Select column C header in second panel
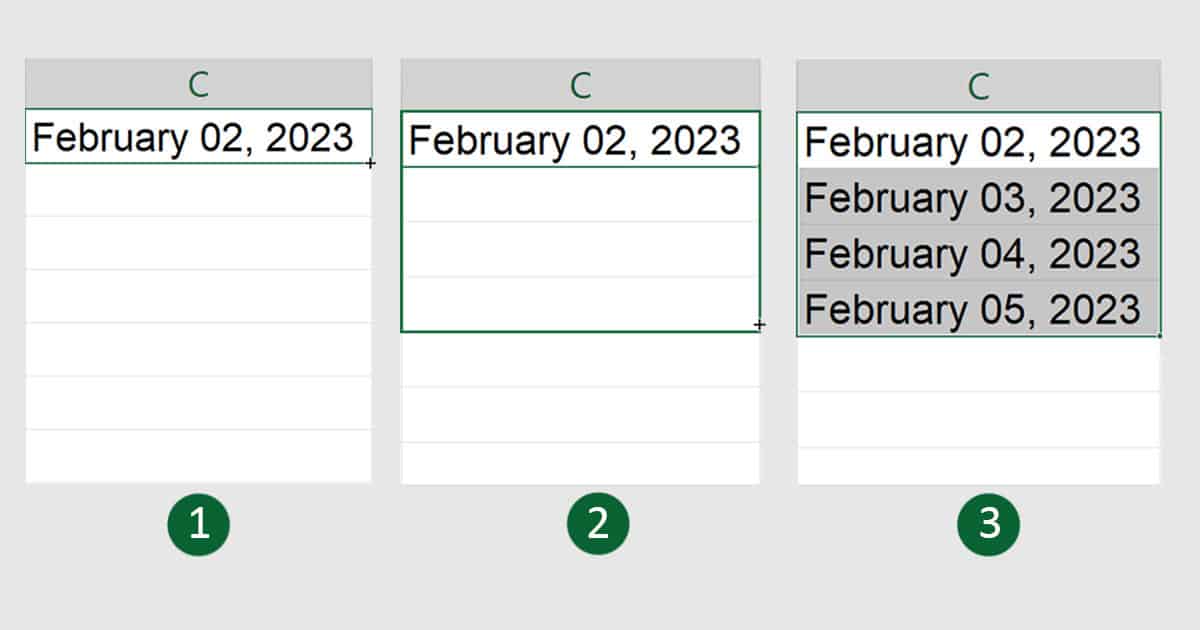Viewport: 1200px width, 630px height. [580, 85]
